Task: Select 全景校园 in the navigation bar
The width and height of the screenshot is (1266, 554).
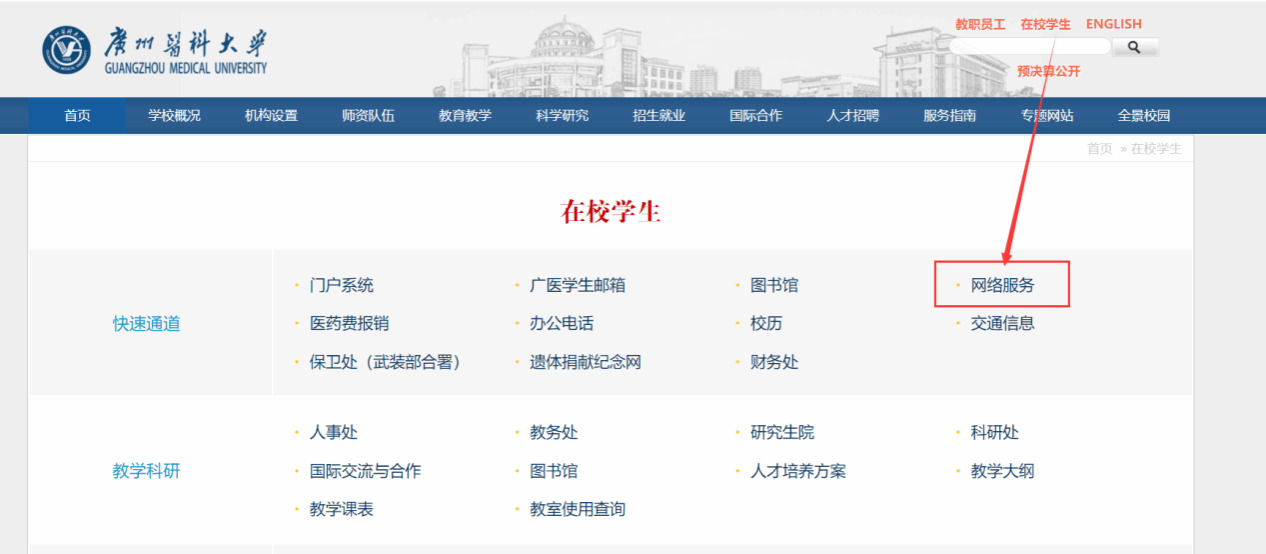Action: click(1144, 116)
